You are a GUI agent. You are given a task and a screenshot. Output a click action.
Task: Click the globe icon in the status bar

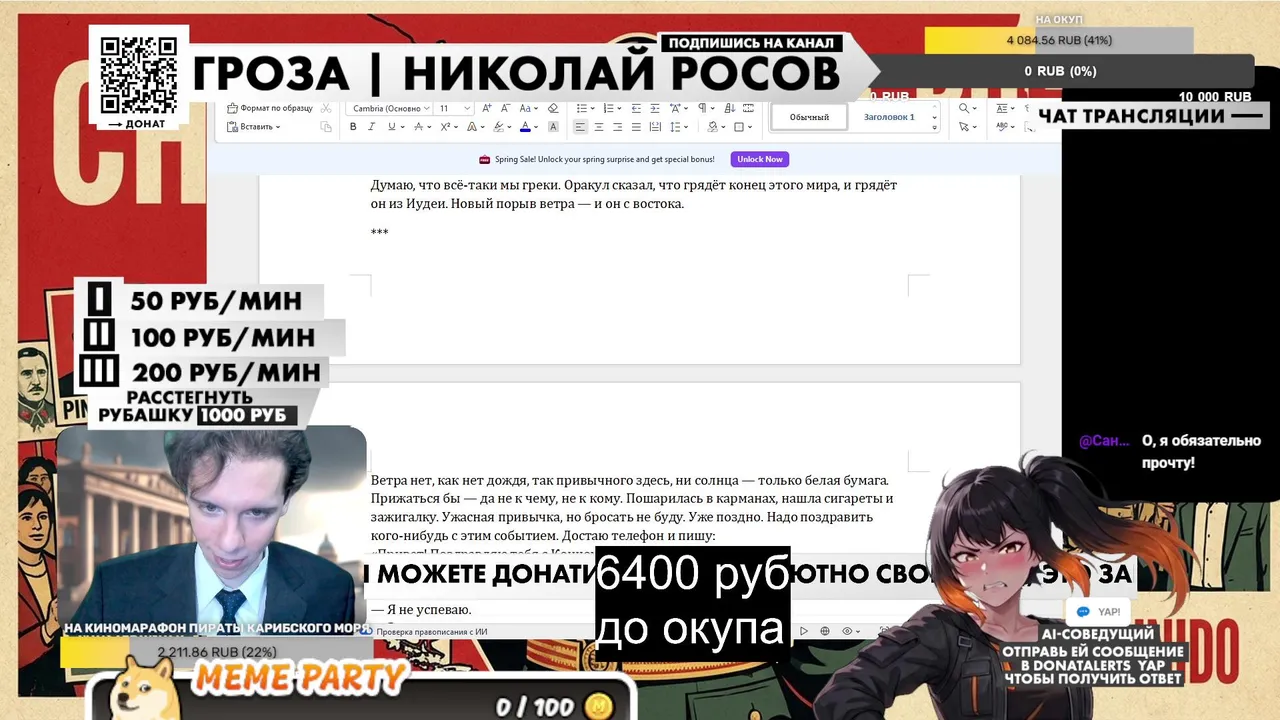coord(825,631)
